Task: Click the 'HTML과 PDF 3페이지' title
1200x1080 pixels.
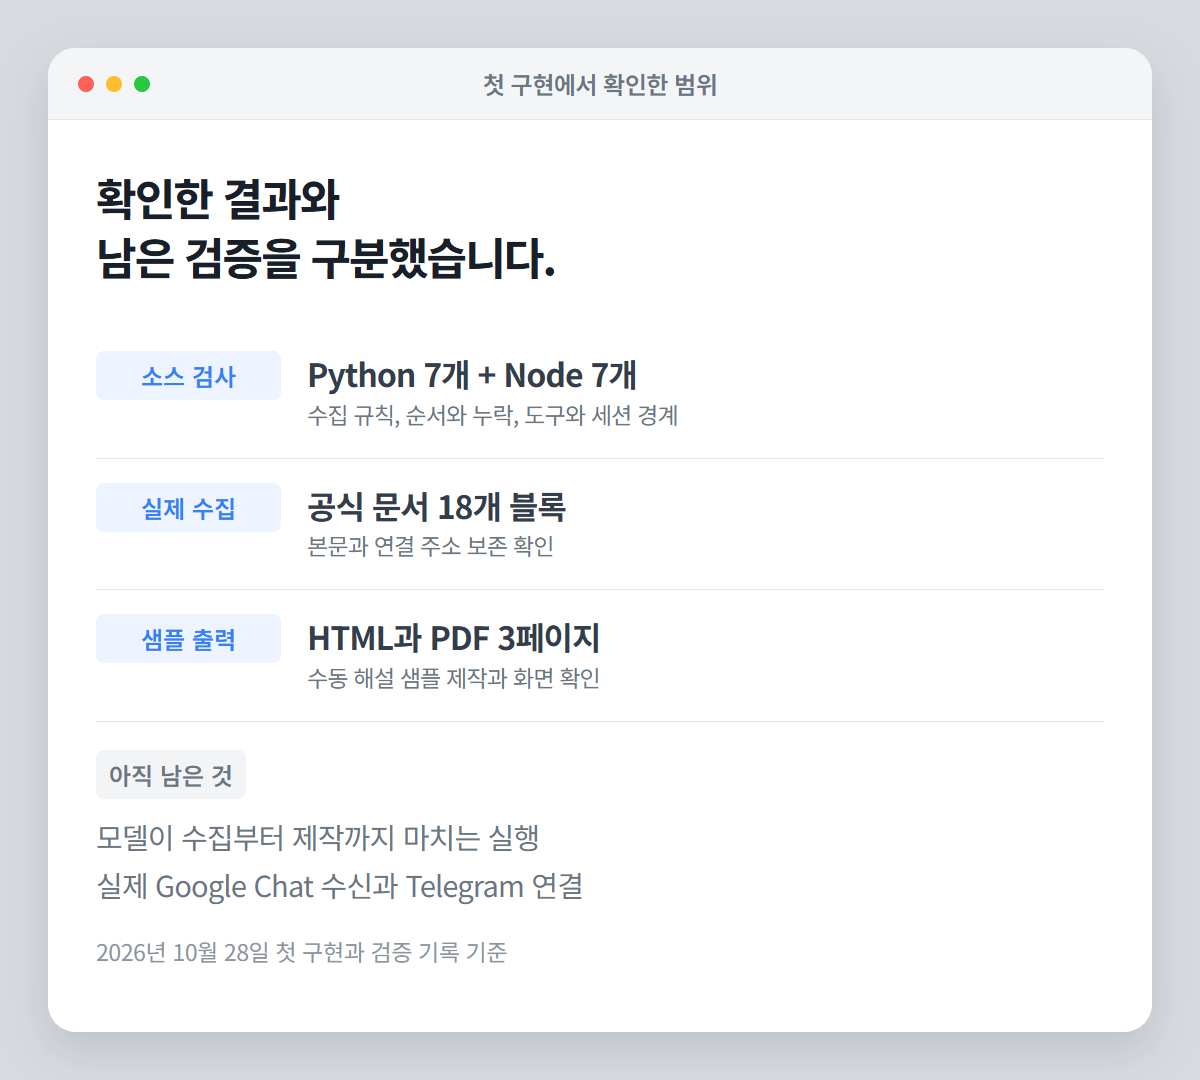Action: tap(454, 638)
